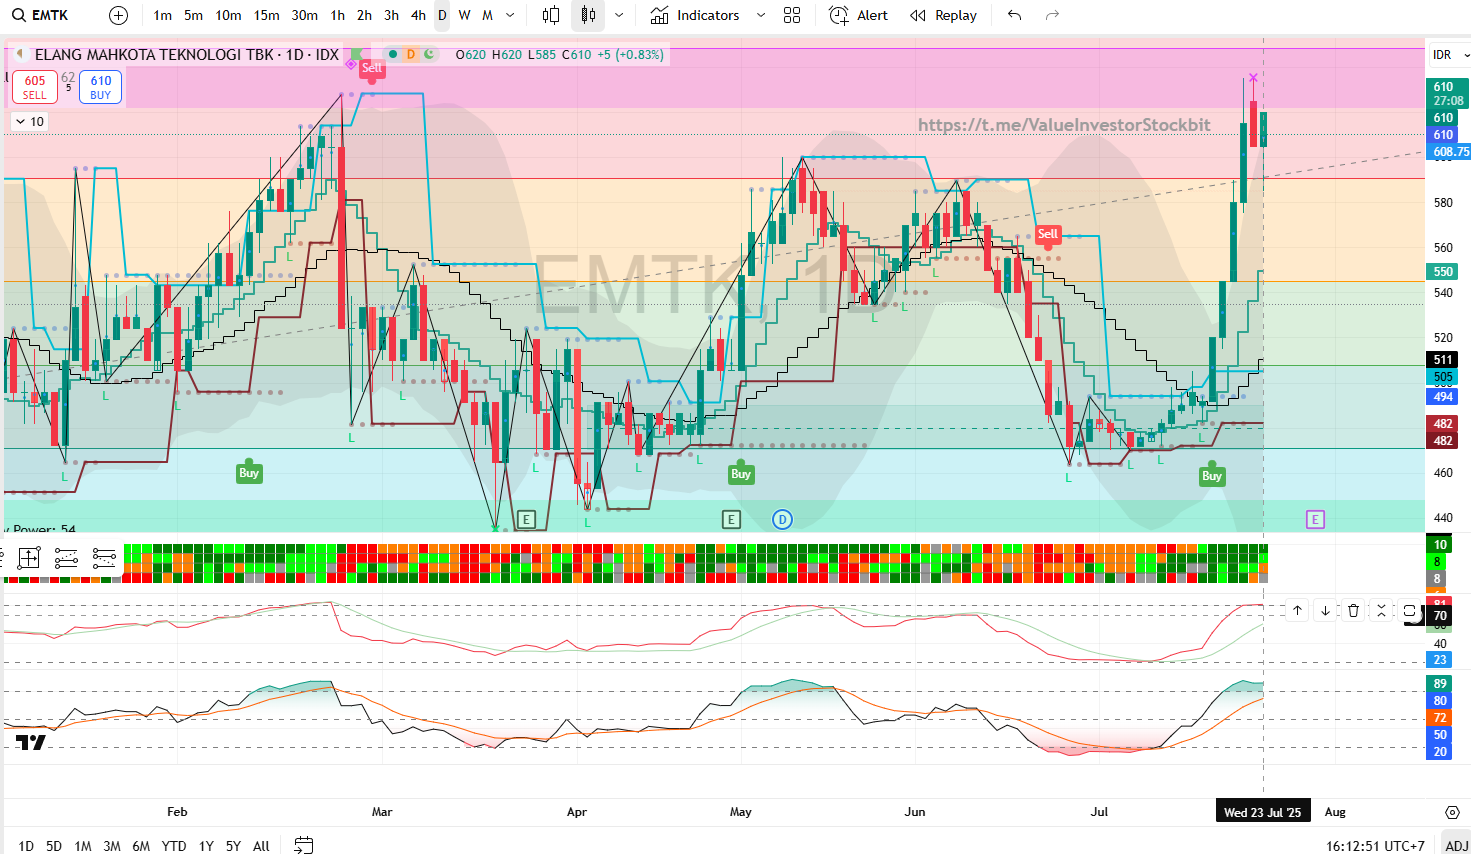Viewport: 1471px width, 854px height.
Task: Select the middle connected-lines drawing tool icon
Action: [66, 558]
